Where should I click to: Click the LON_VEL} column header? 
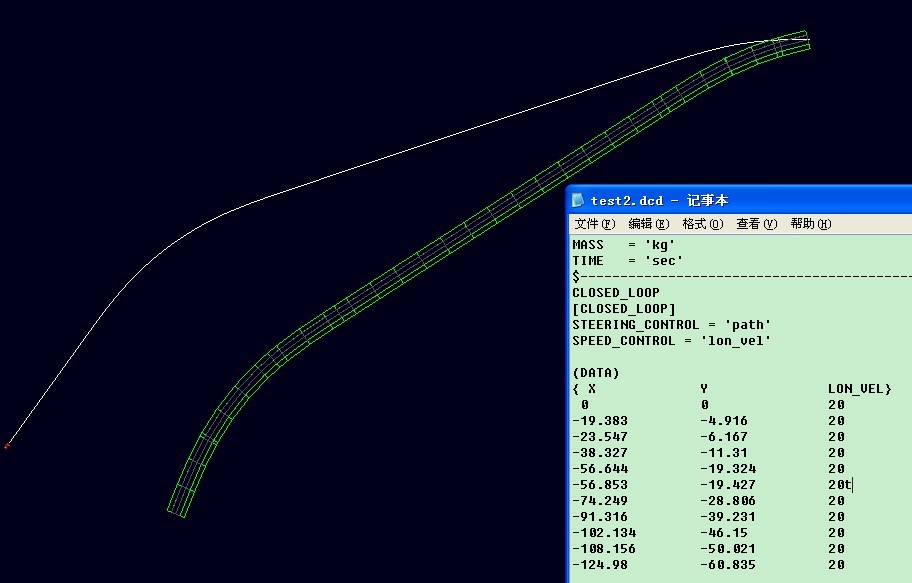pyautogui.click(x=859, y=389)
